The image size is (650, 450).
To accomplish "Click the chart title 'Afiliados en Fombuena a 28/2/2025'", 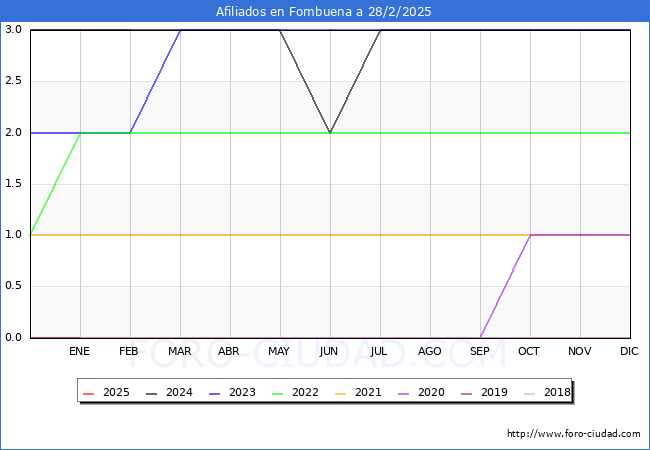I will 323,12.
